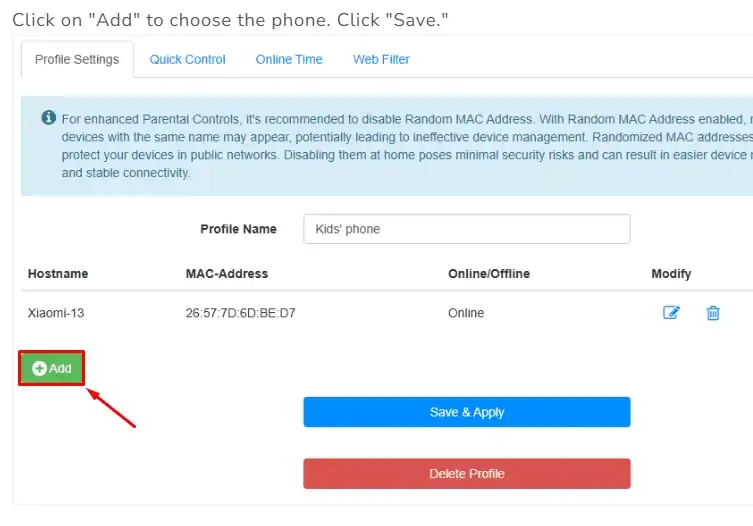Screen dimensions: 753x526
Task: Switch to the Quick Control tab
Action: (x=188, y=60)
